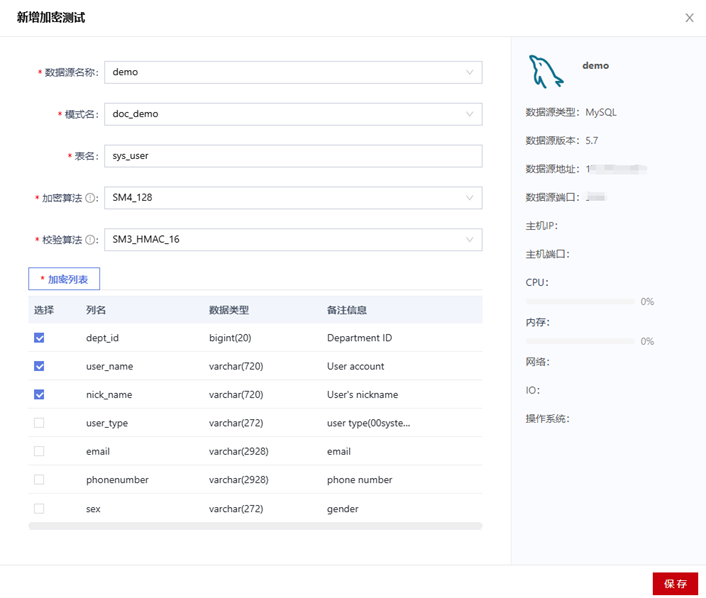This screenshot has width=706, height=598.
Task: Click the truncated user type(00syste... remark
Action: [x=368, y=423]
